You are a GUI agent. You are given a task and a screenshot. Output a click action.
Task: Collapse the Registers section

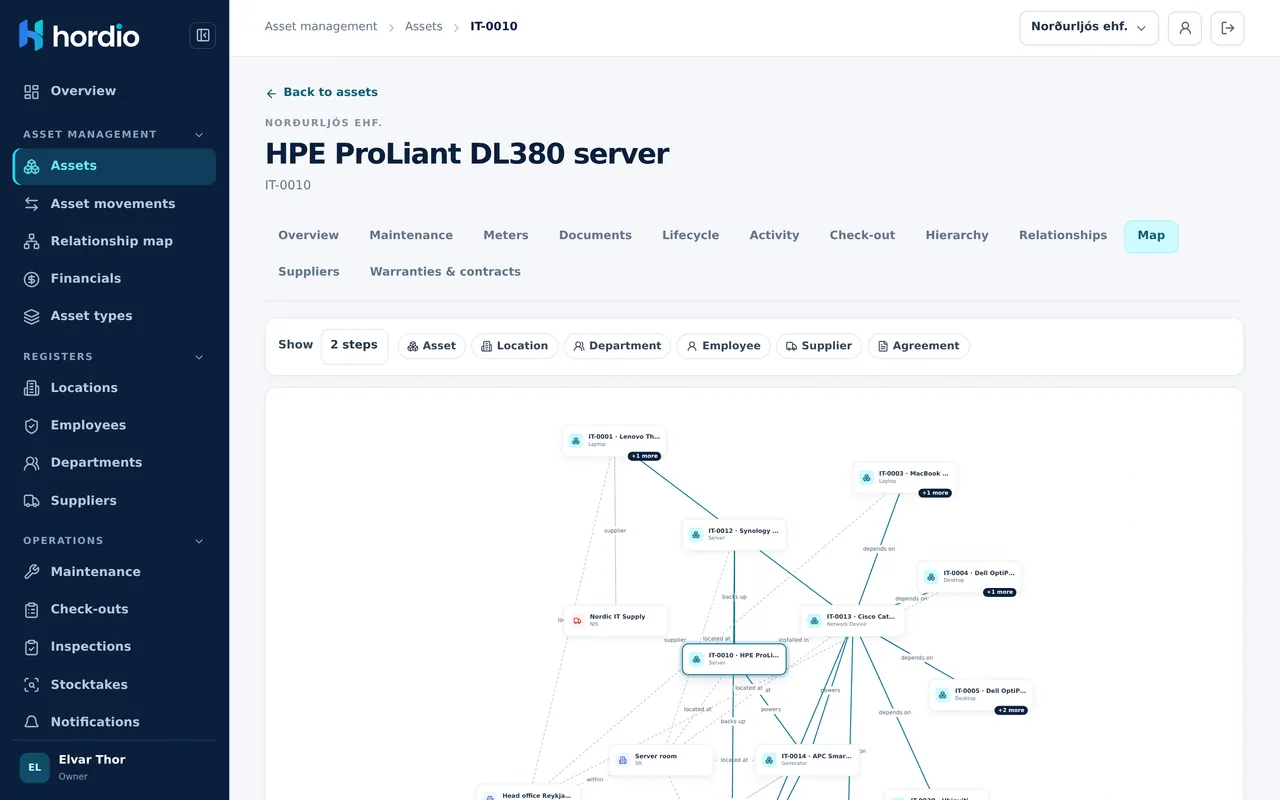point(199,357)
